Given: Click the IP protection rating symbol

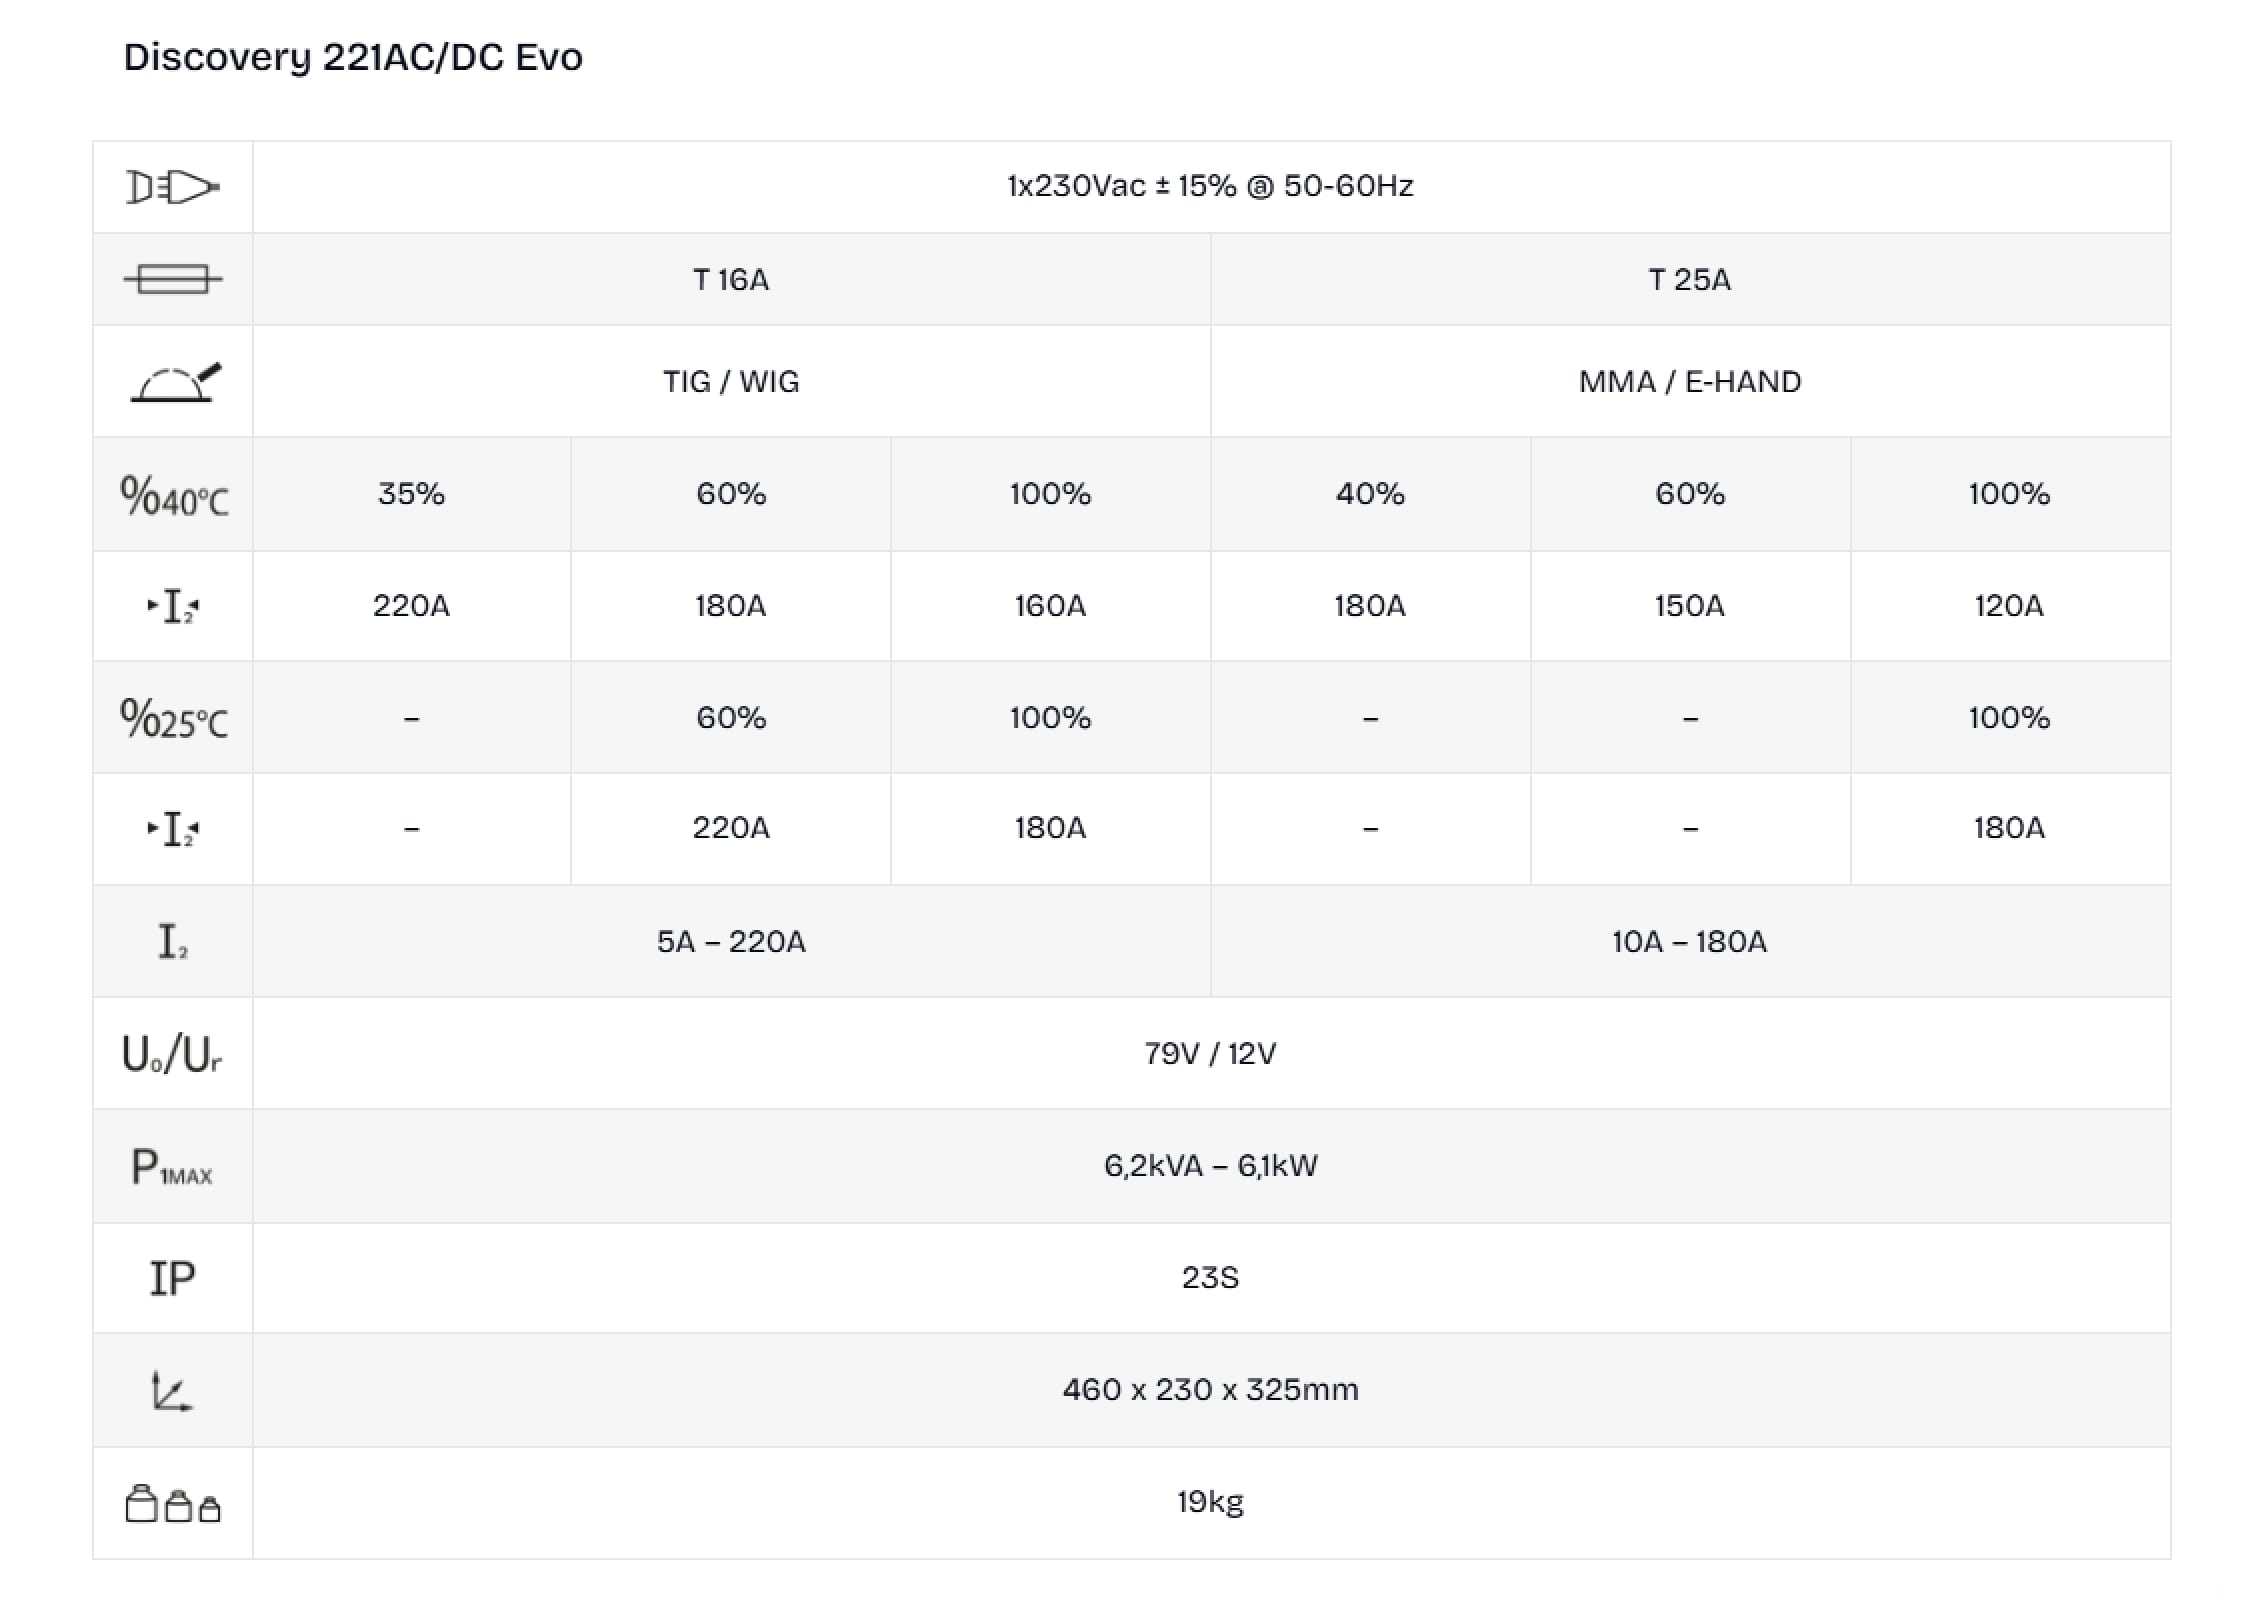Looking at the screenshot, I should (x=172, y=1278).
